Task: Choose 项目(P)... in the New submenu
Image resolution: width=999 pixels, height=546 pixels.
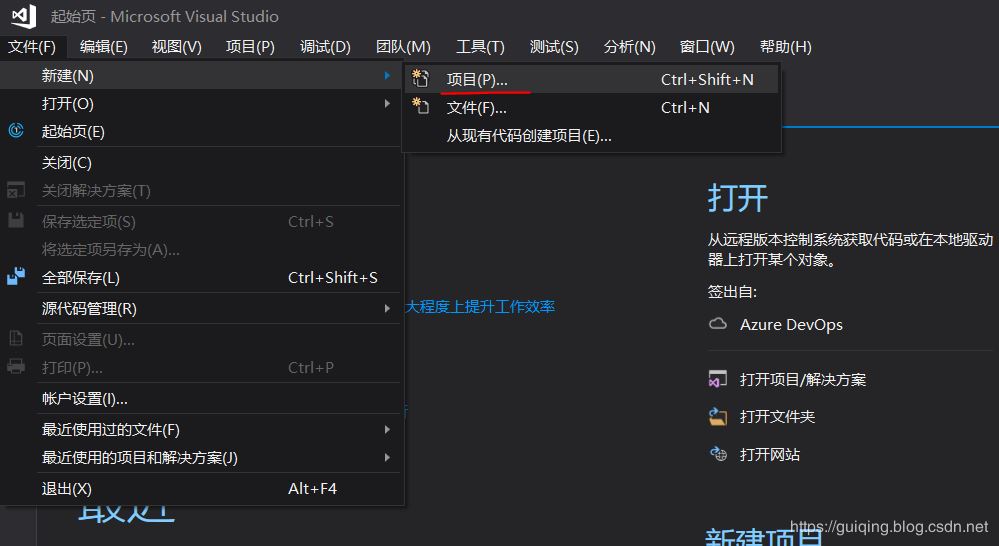Action: (591, 79)
